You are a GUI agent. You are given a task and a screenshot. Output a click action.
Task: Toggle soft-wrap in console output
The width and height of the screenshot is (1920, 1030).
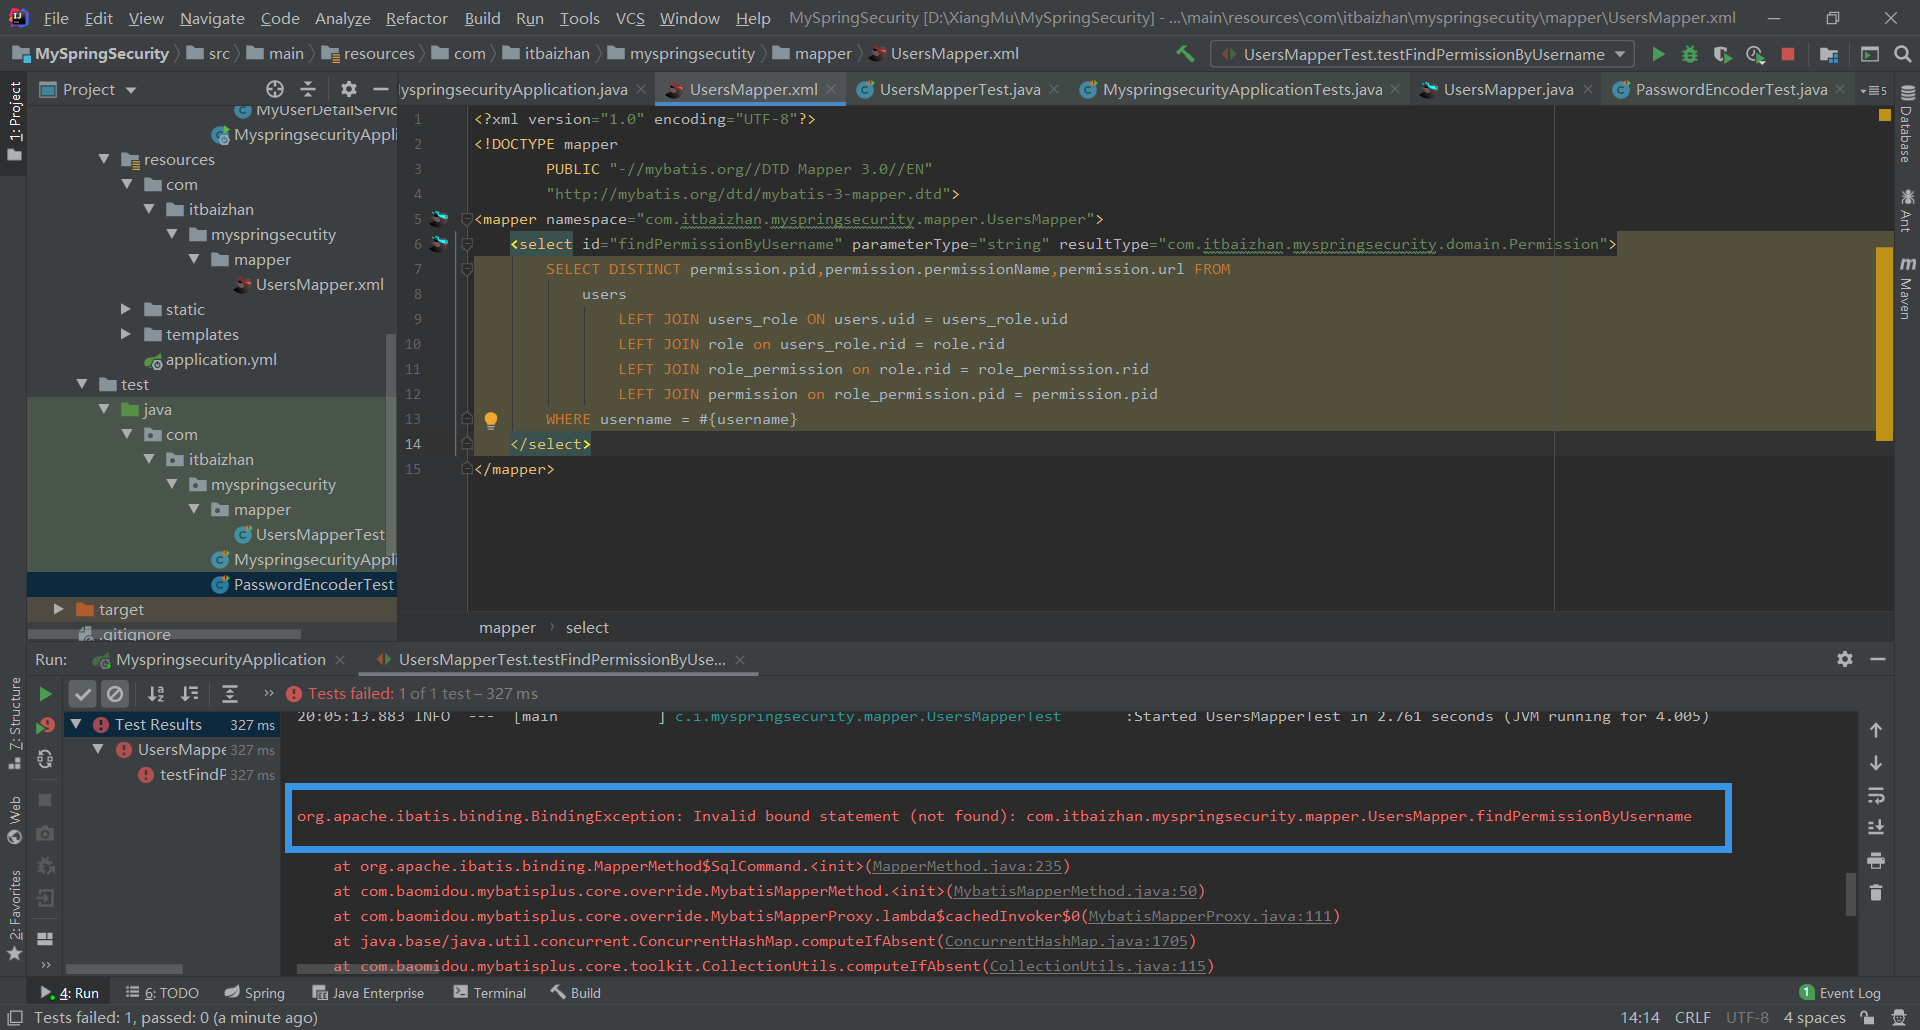1876,796
